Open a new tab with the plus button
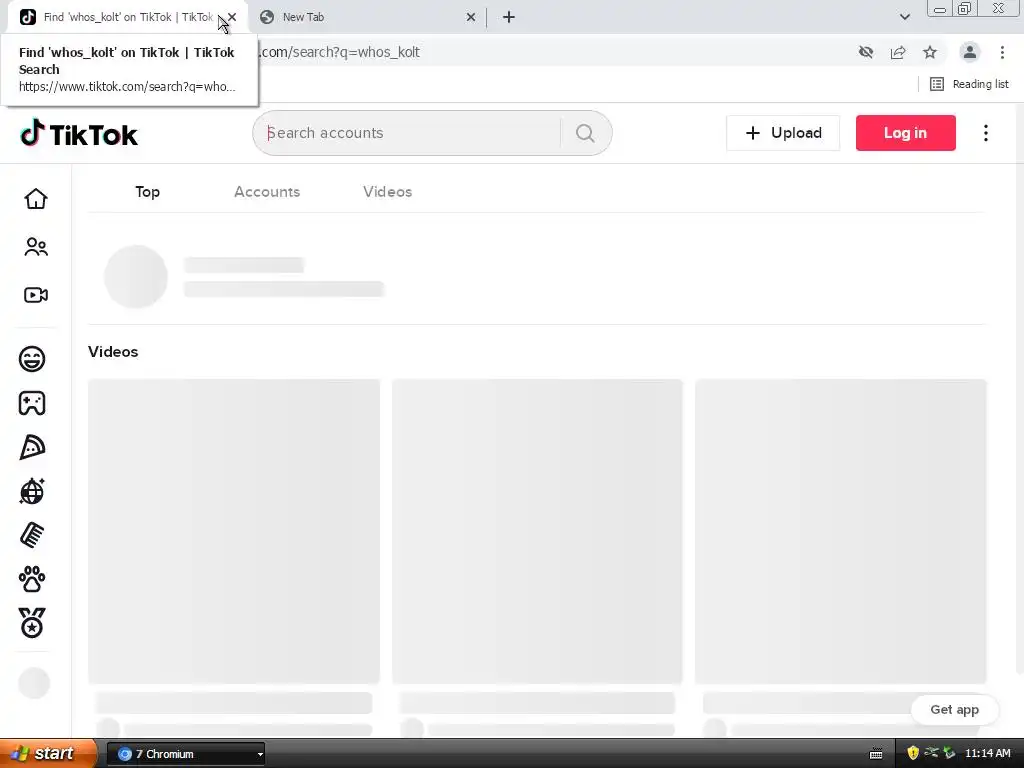The width and height of the screenshot is (1024, 768). [x=509, y=18]
